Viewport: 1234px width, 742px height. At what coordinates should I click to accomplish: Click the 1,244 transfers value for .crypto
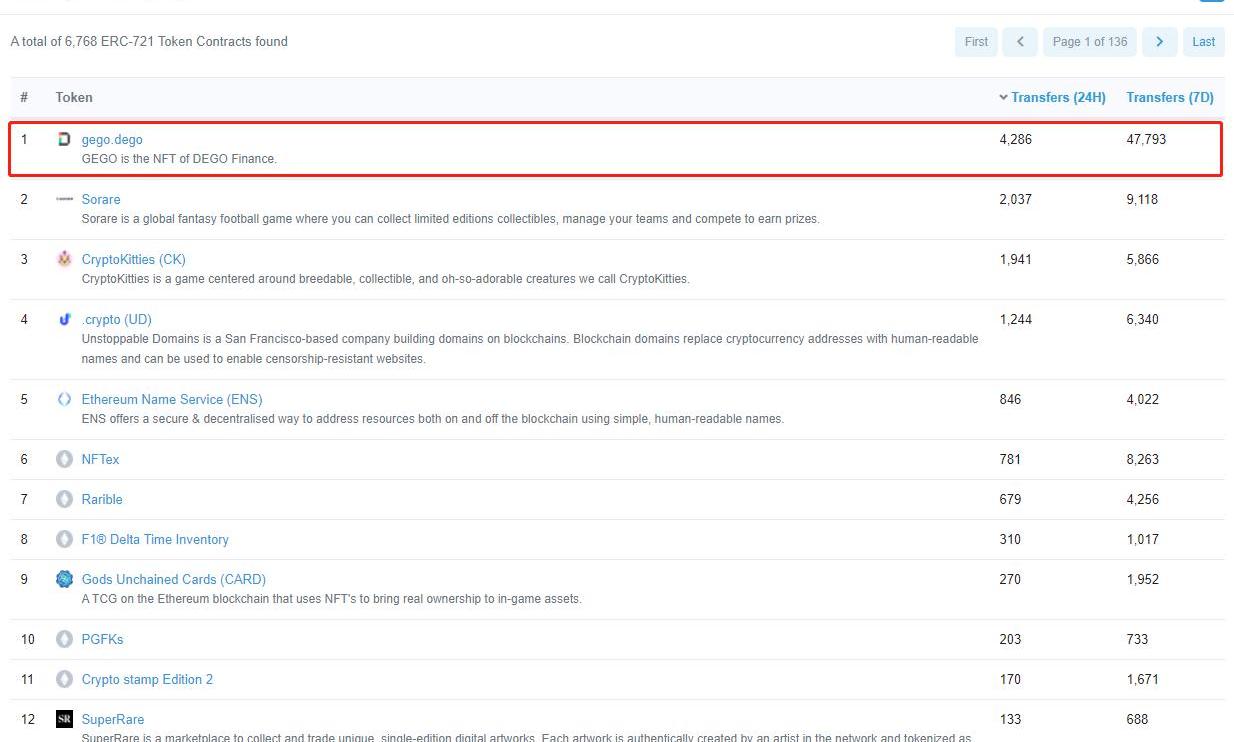pos(1015,319)
